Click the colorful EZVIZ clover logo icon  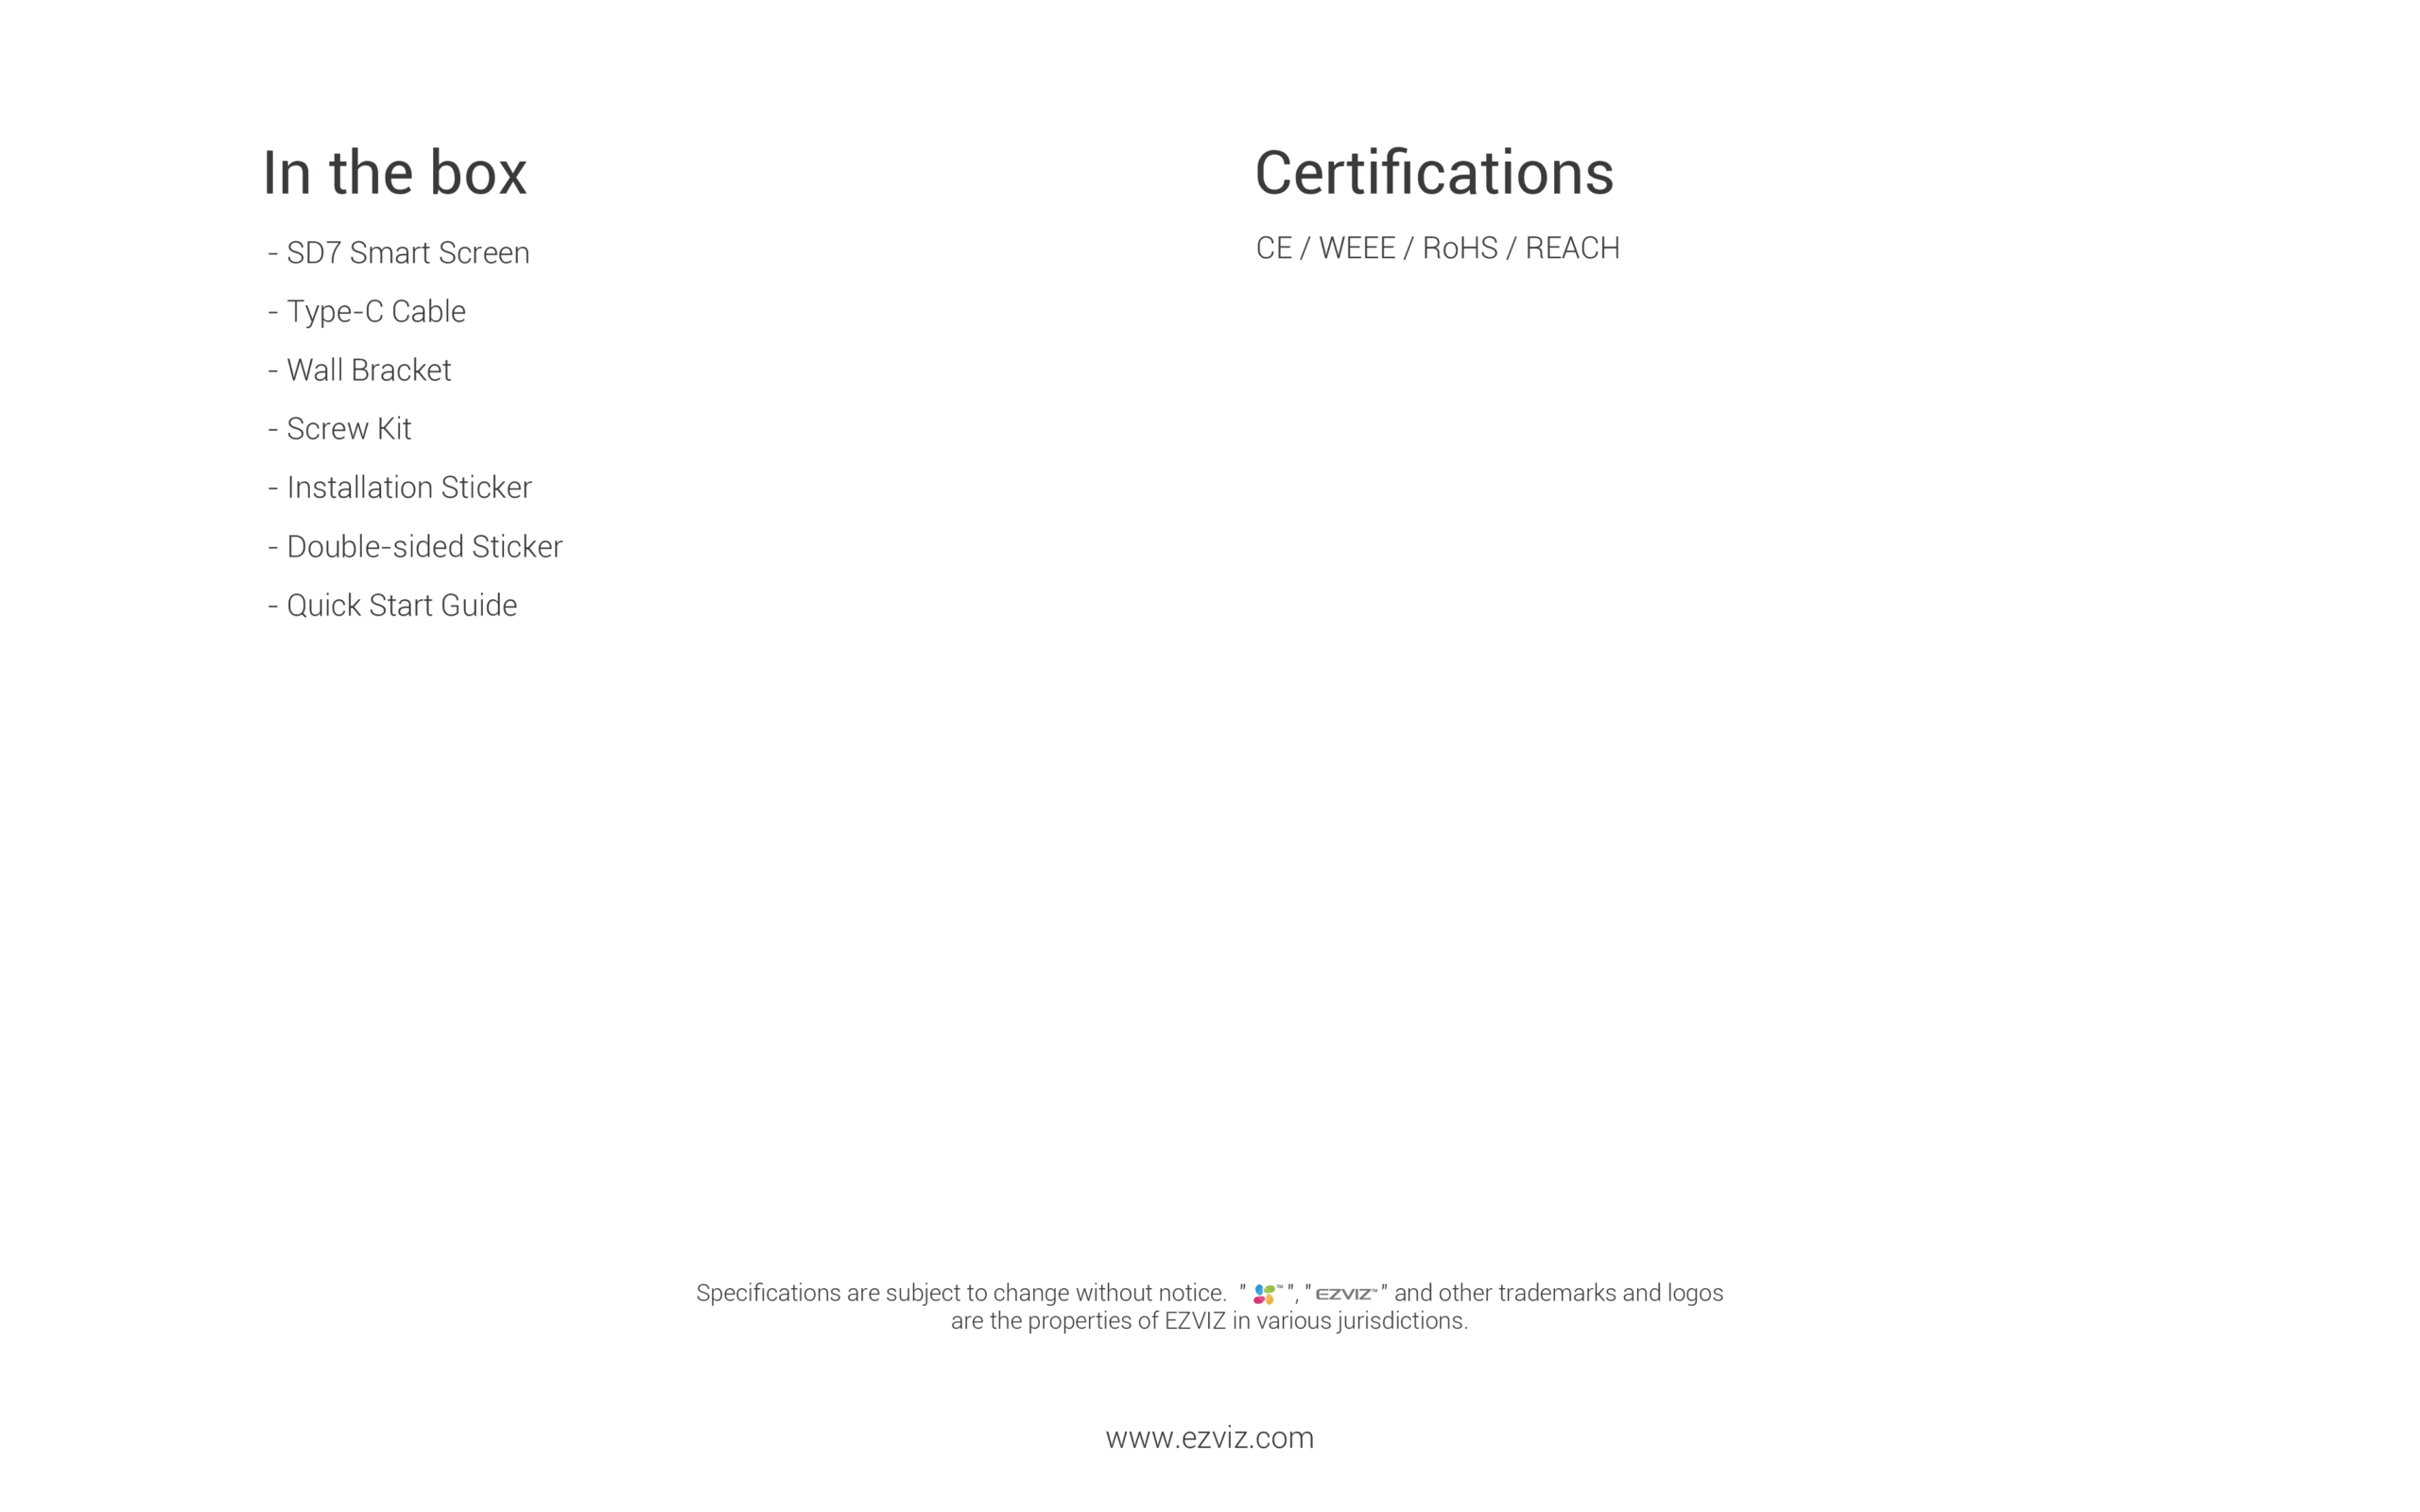(x=1264, y=1294)
